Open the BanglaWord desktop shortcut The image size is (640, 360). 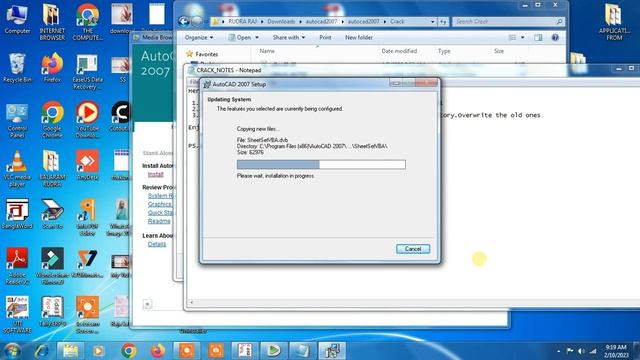[x=17, y=214]
